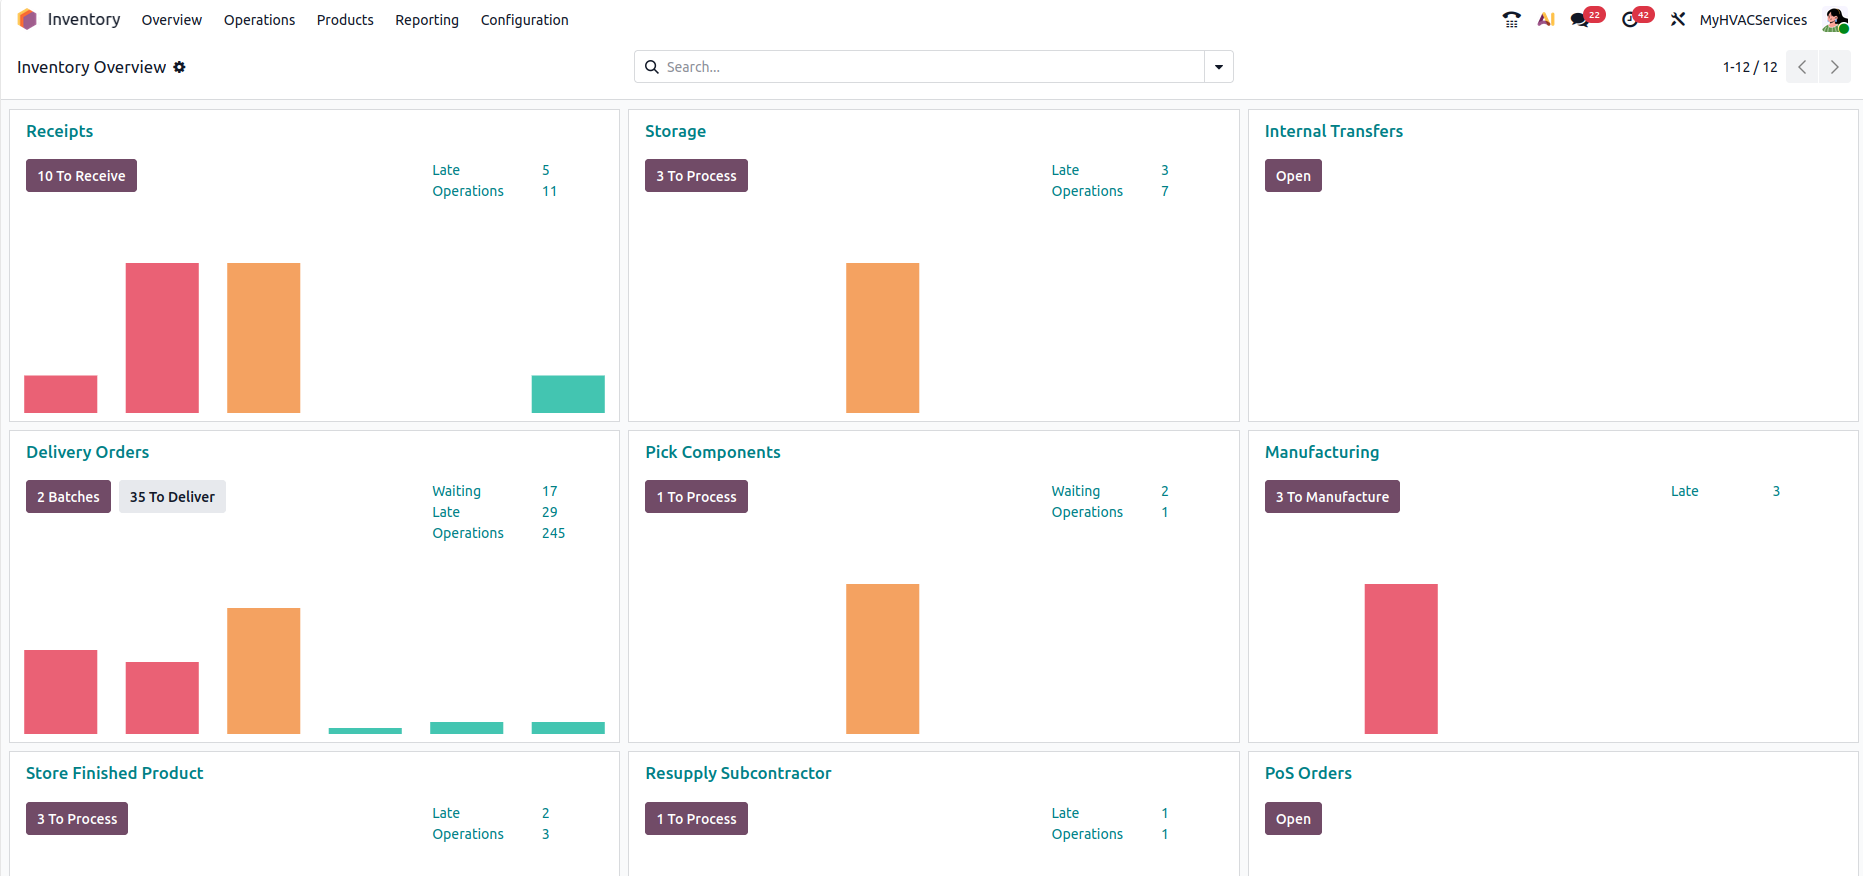
Task: Open the conversations messages icon
Action: 1580,19
